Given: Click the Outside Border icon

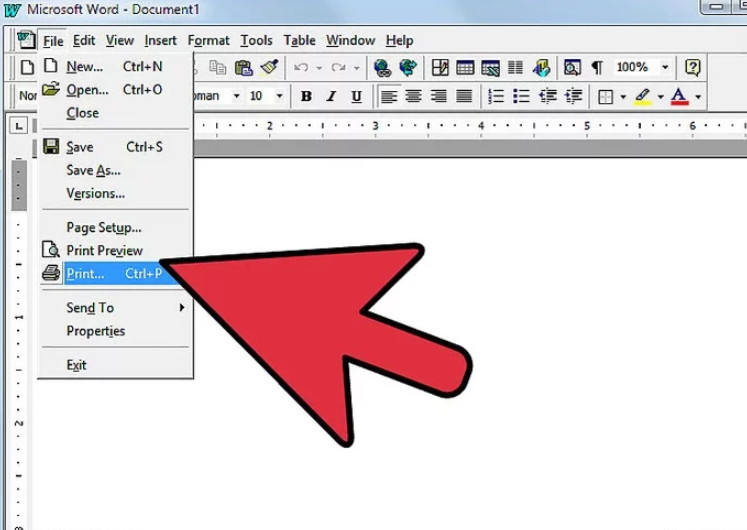Looking at the screenshot, I should click(606, 97).
